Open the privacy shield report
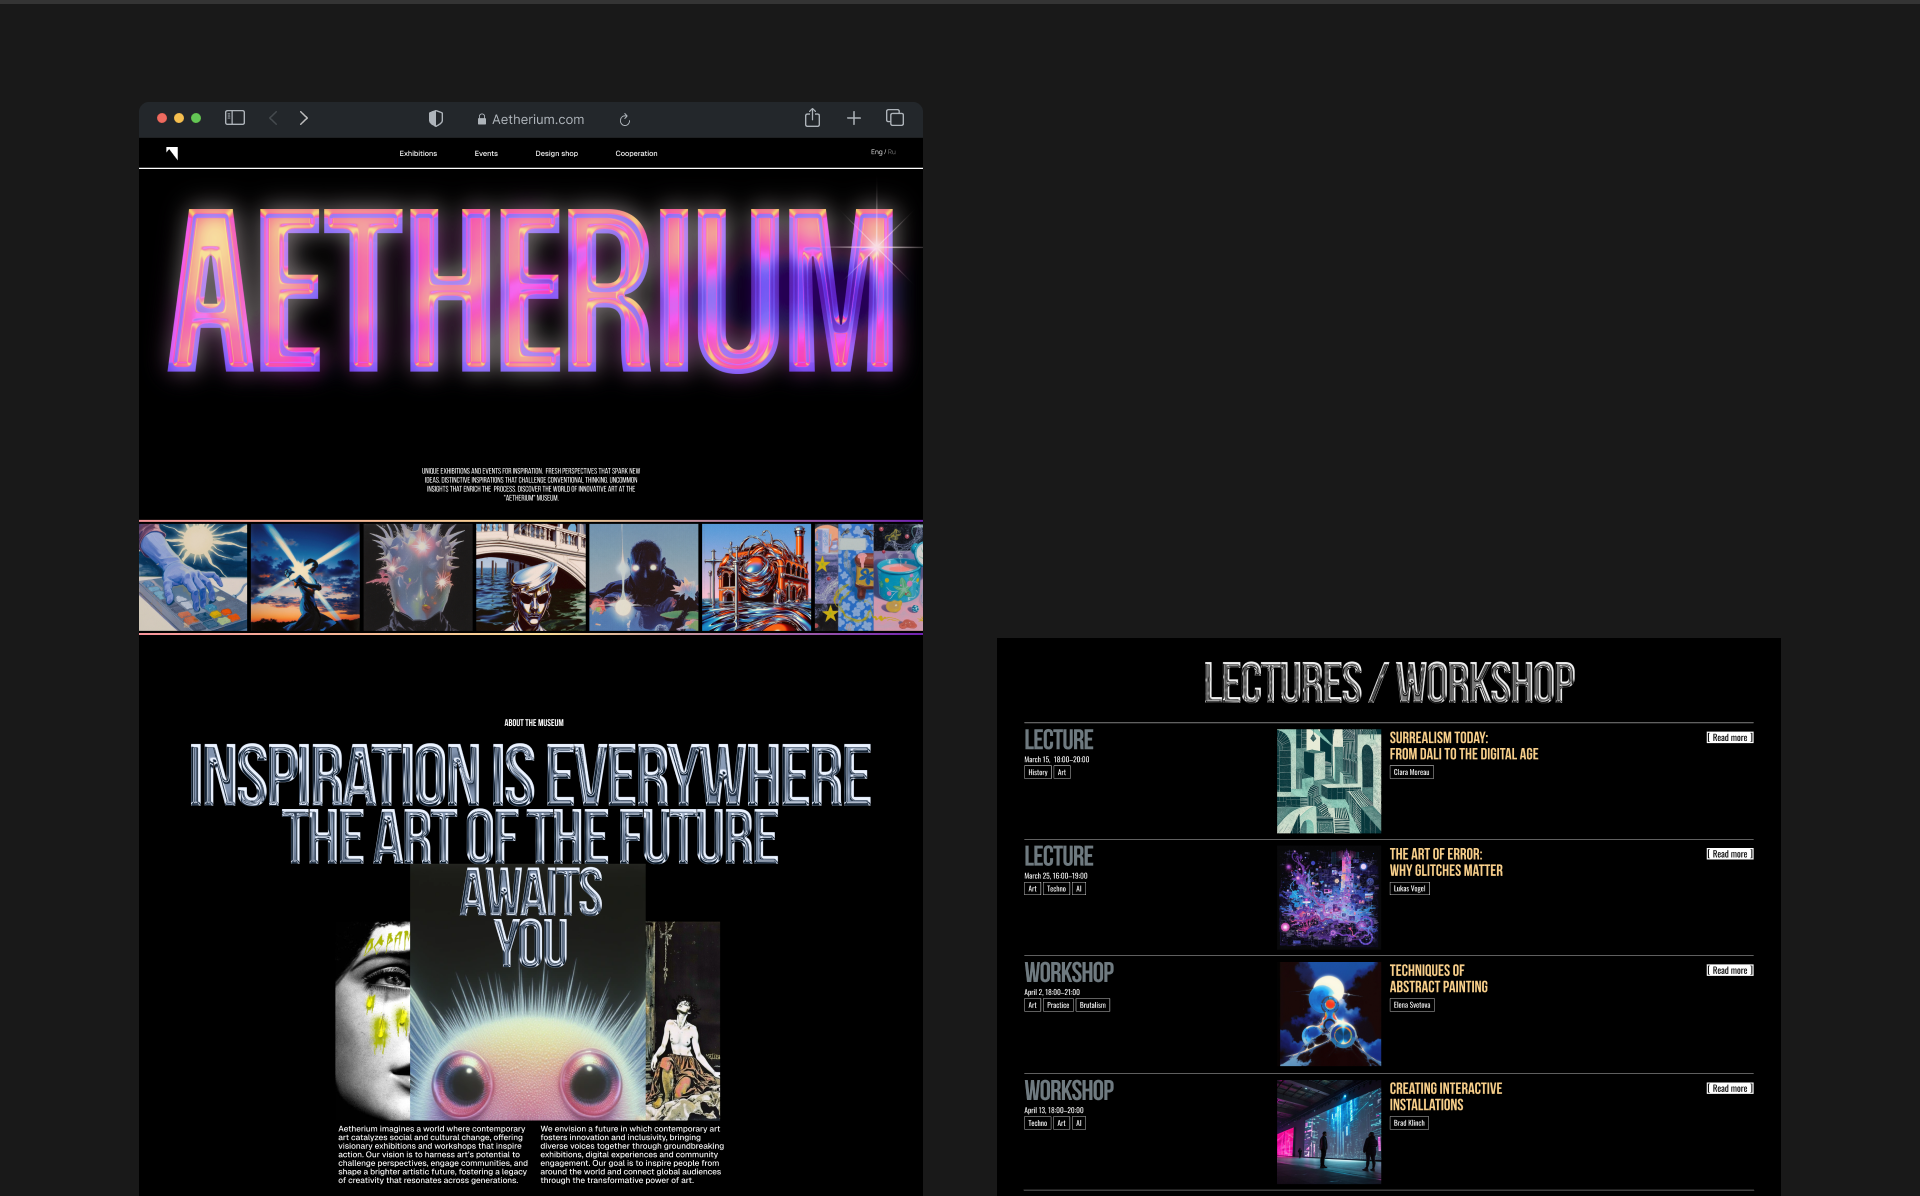This screenshot has height=1196, width=1920. click(436, 119)
